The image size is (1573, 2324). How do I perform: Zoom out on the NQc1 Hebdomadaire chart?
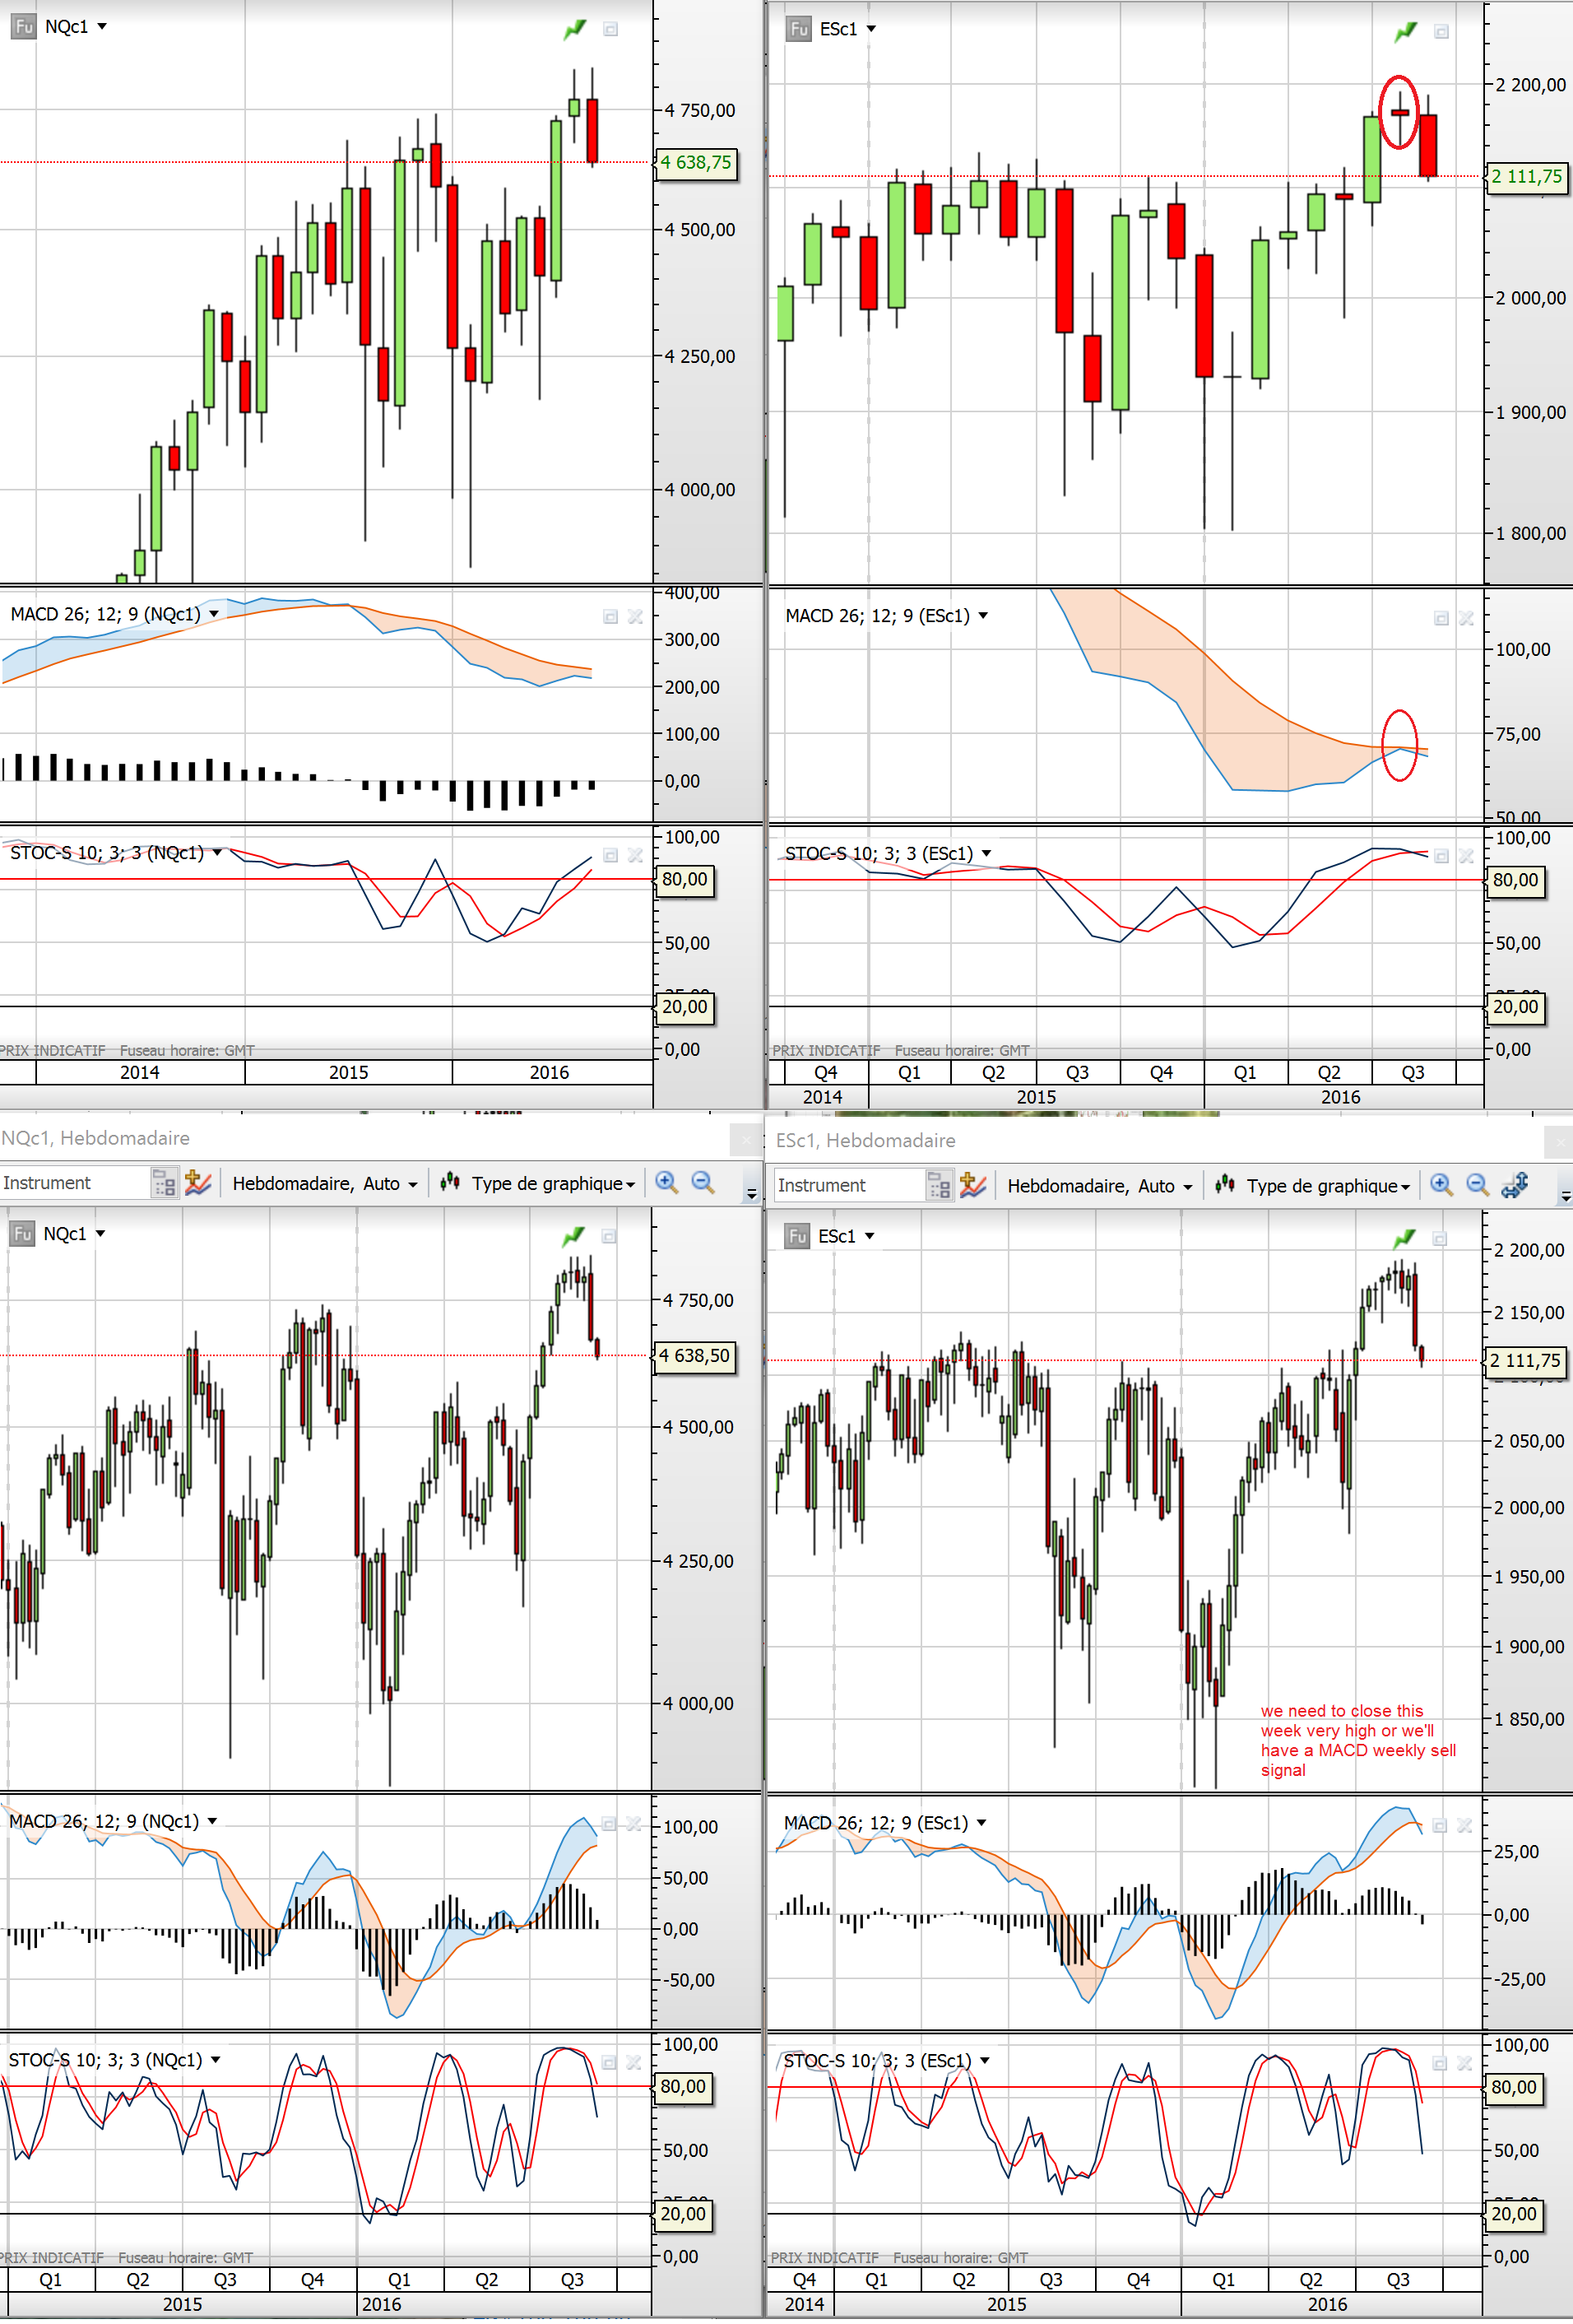click(x=703, y=1184)
